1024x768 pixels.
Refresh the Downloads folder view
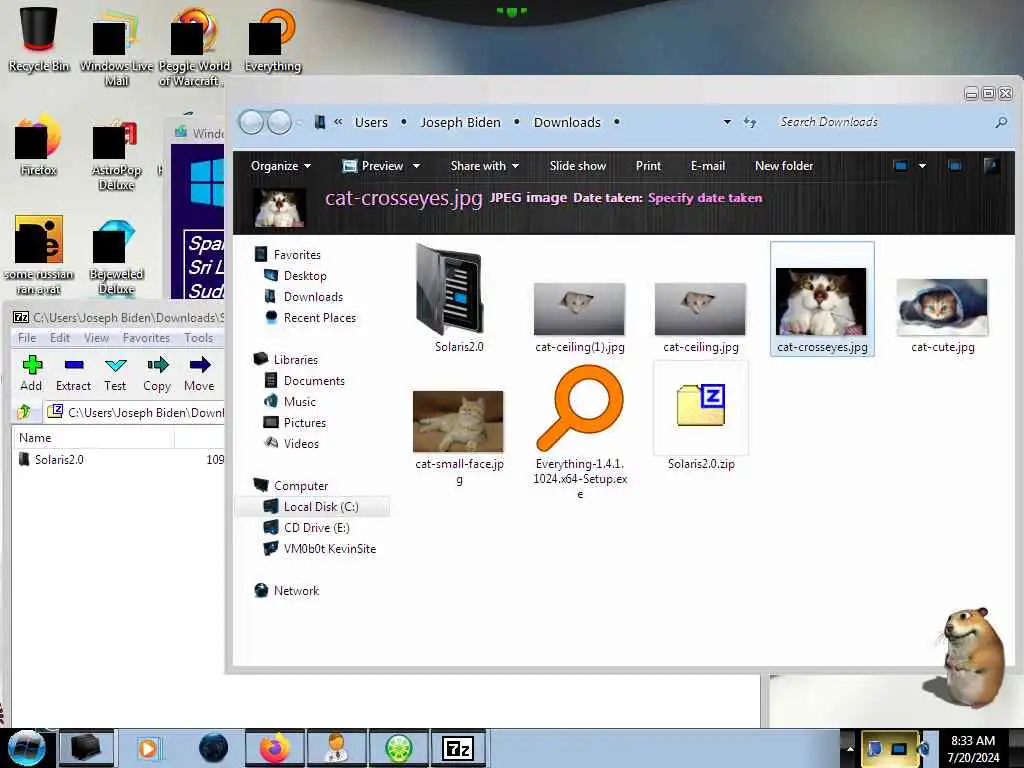[x=750, y=122]
